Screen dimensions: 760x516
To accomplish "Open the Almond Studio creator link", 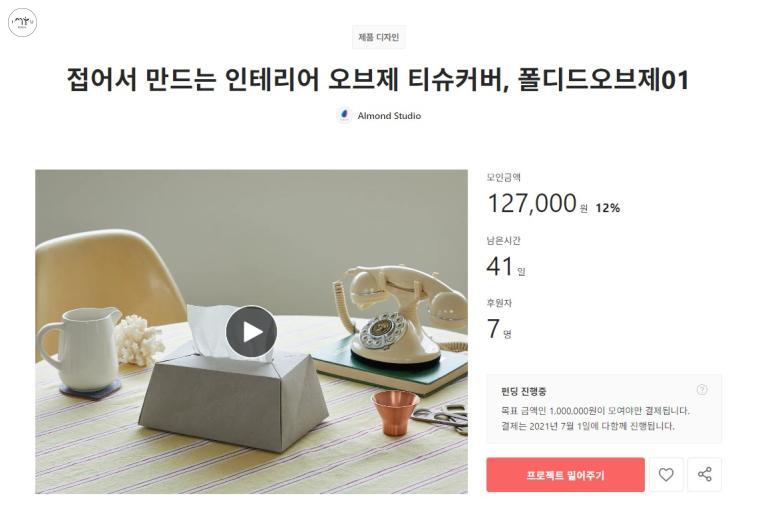I will click(x=389, y=116).
